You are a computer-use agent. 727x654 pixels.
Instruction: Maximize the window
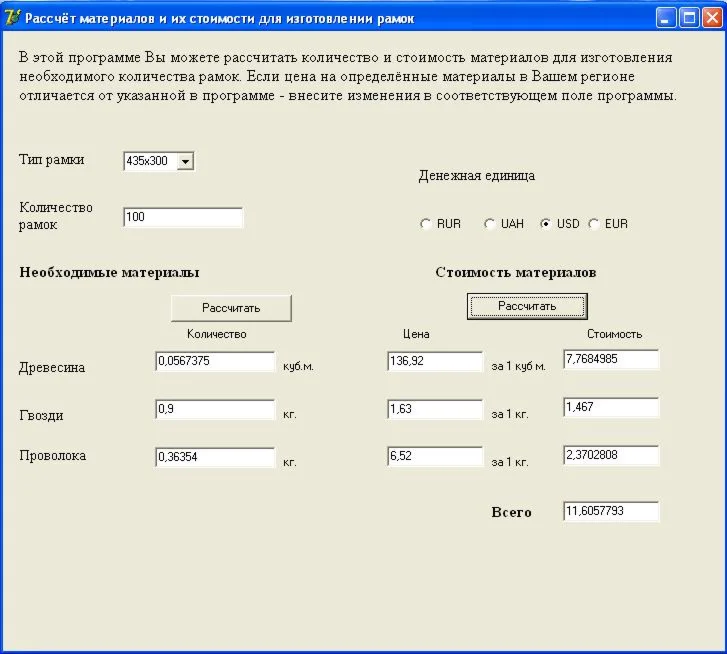[x=689, y=18]
